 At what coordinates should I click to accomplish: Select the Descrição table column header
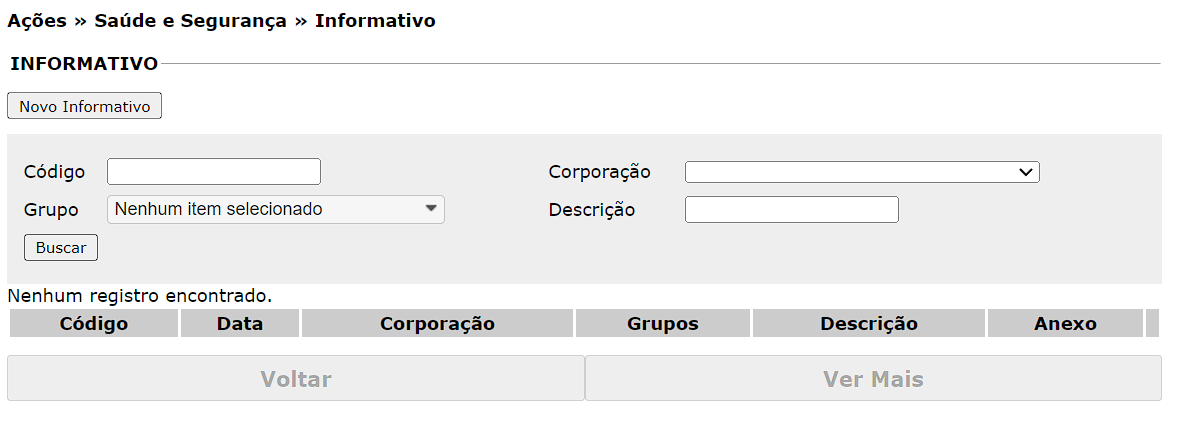(869, 323)
